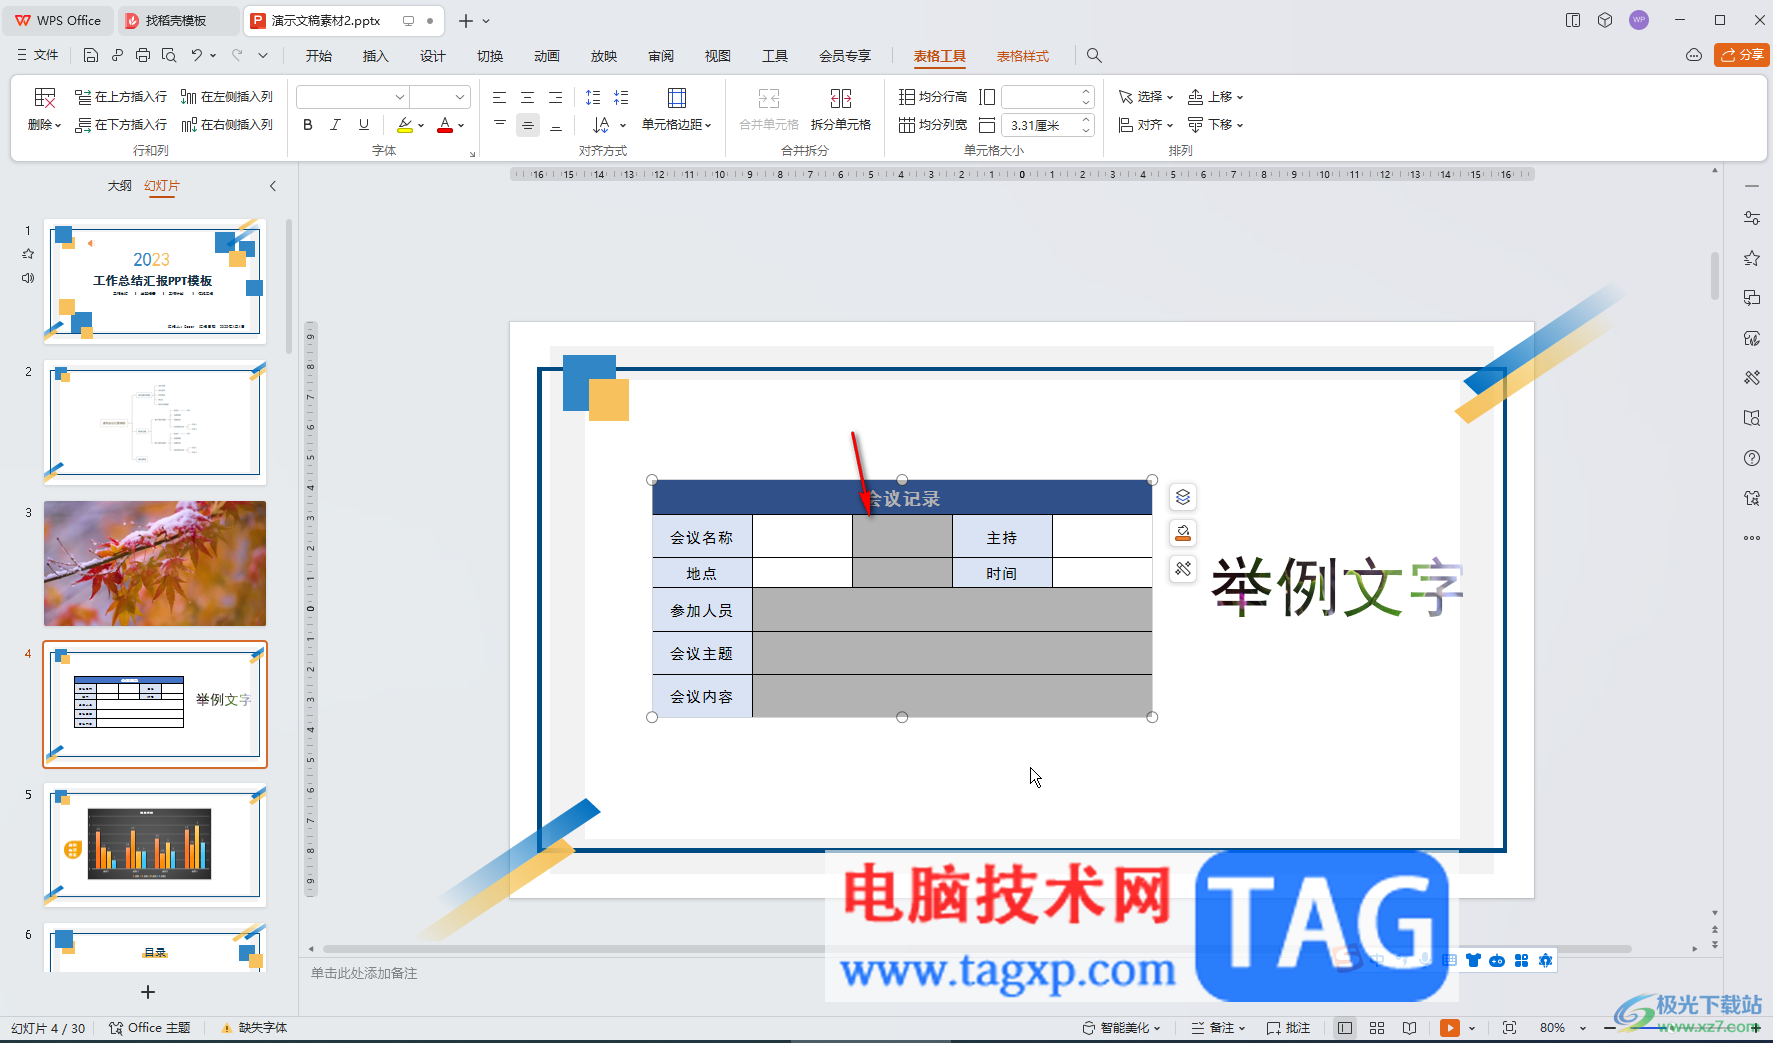The image size is (1773, 1043).
Task: Open the 上移 bring forward dropdown
Action: tap(1215, 97)
